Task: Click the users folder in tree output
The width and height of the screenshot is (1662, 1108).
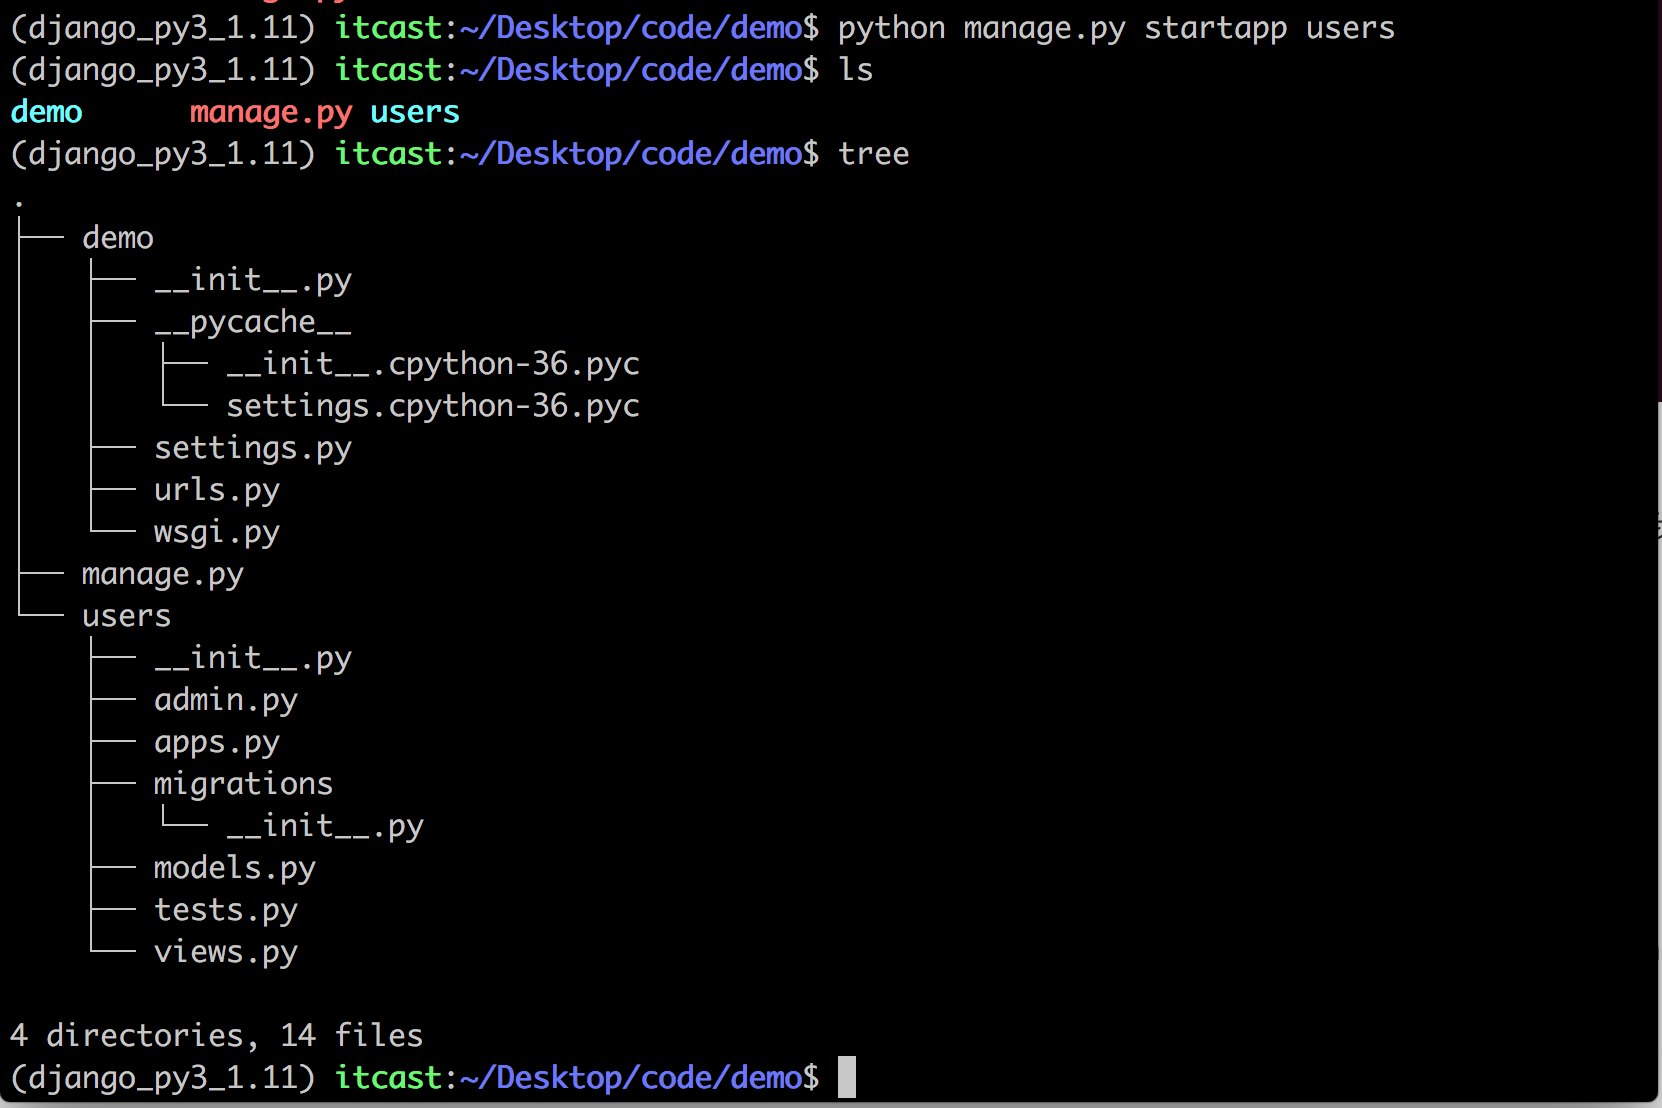Action: pos(127,616)
